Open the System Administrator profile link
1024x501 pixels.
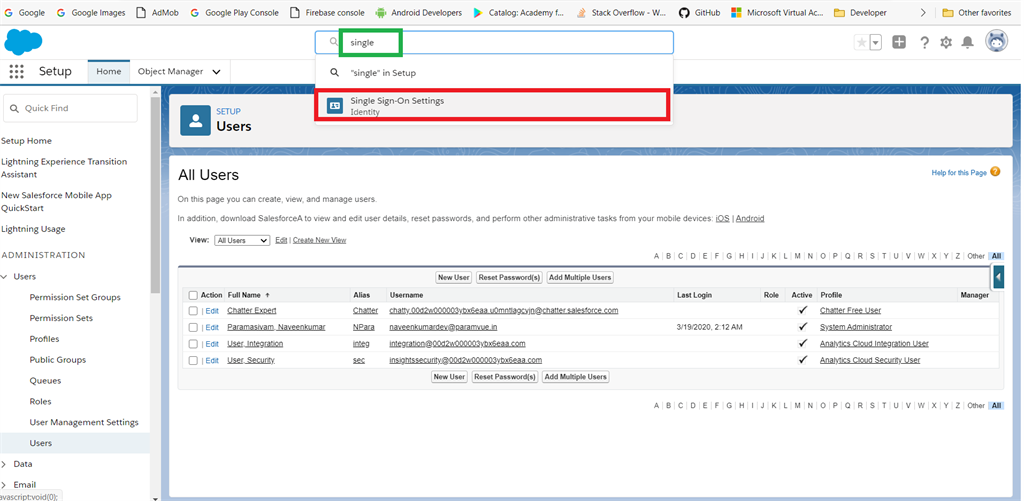[x=856, y=327]
